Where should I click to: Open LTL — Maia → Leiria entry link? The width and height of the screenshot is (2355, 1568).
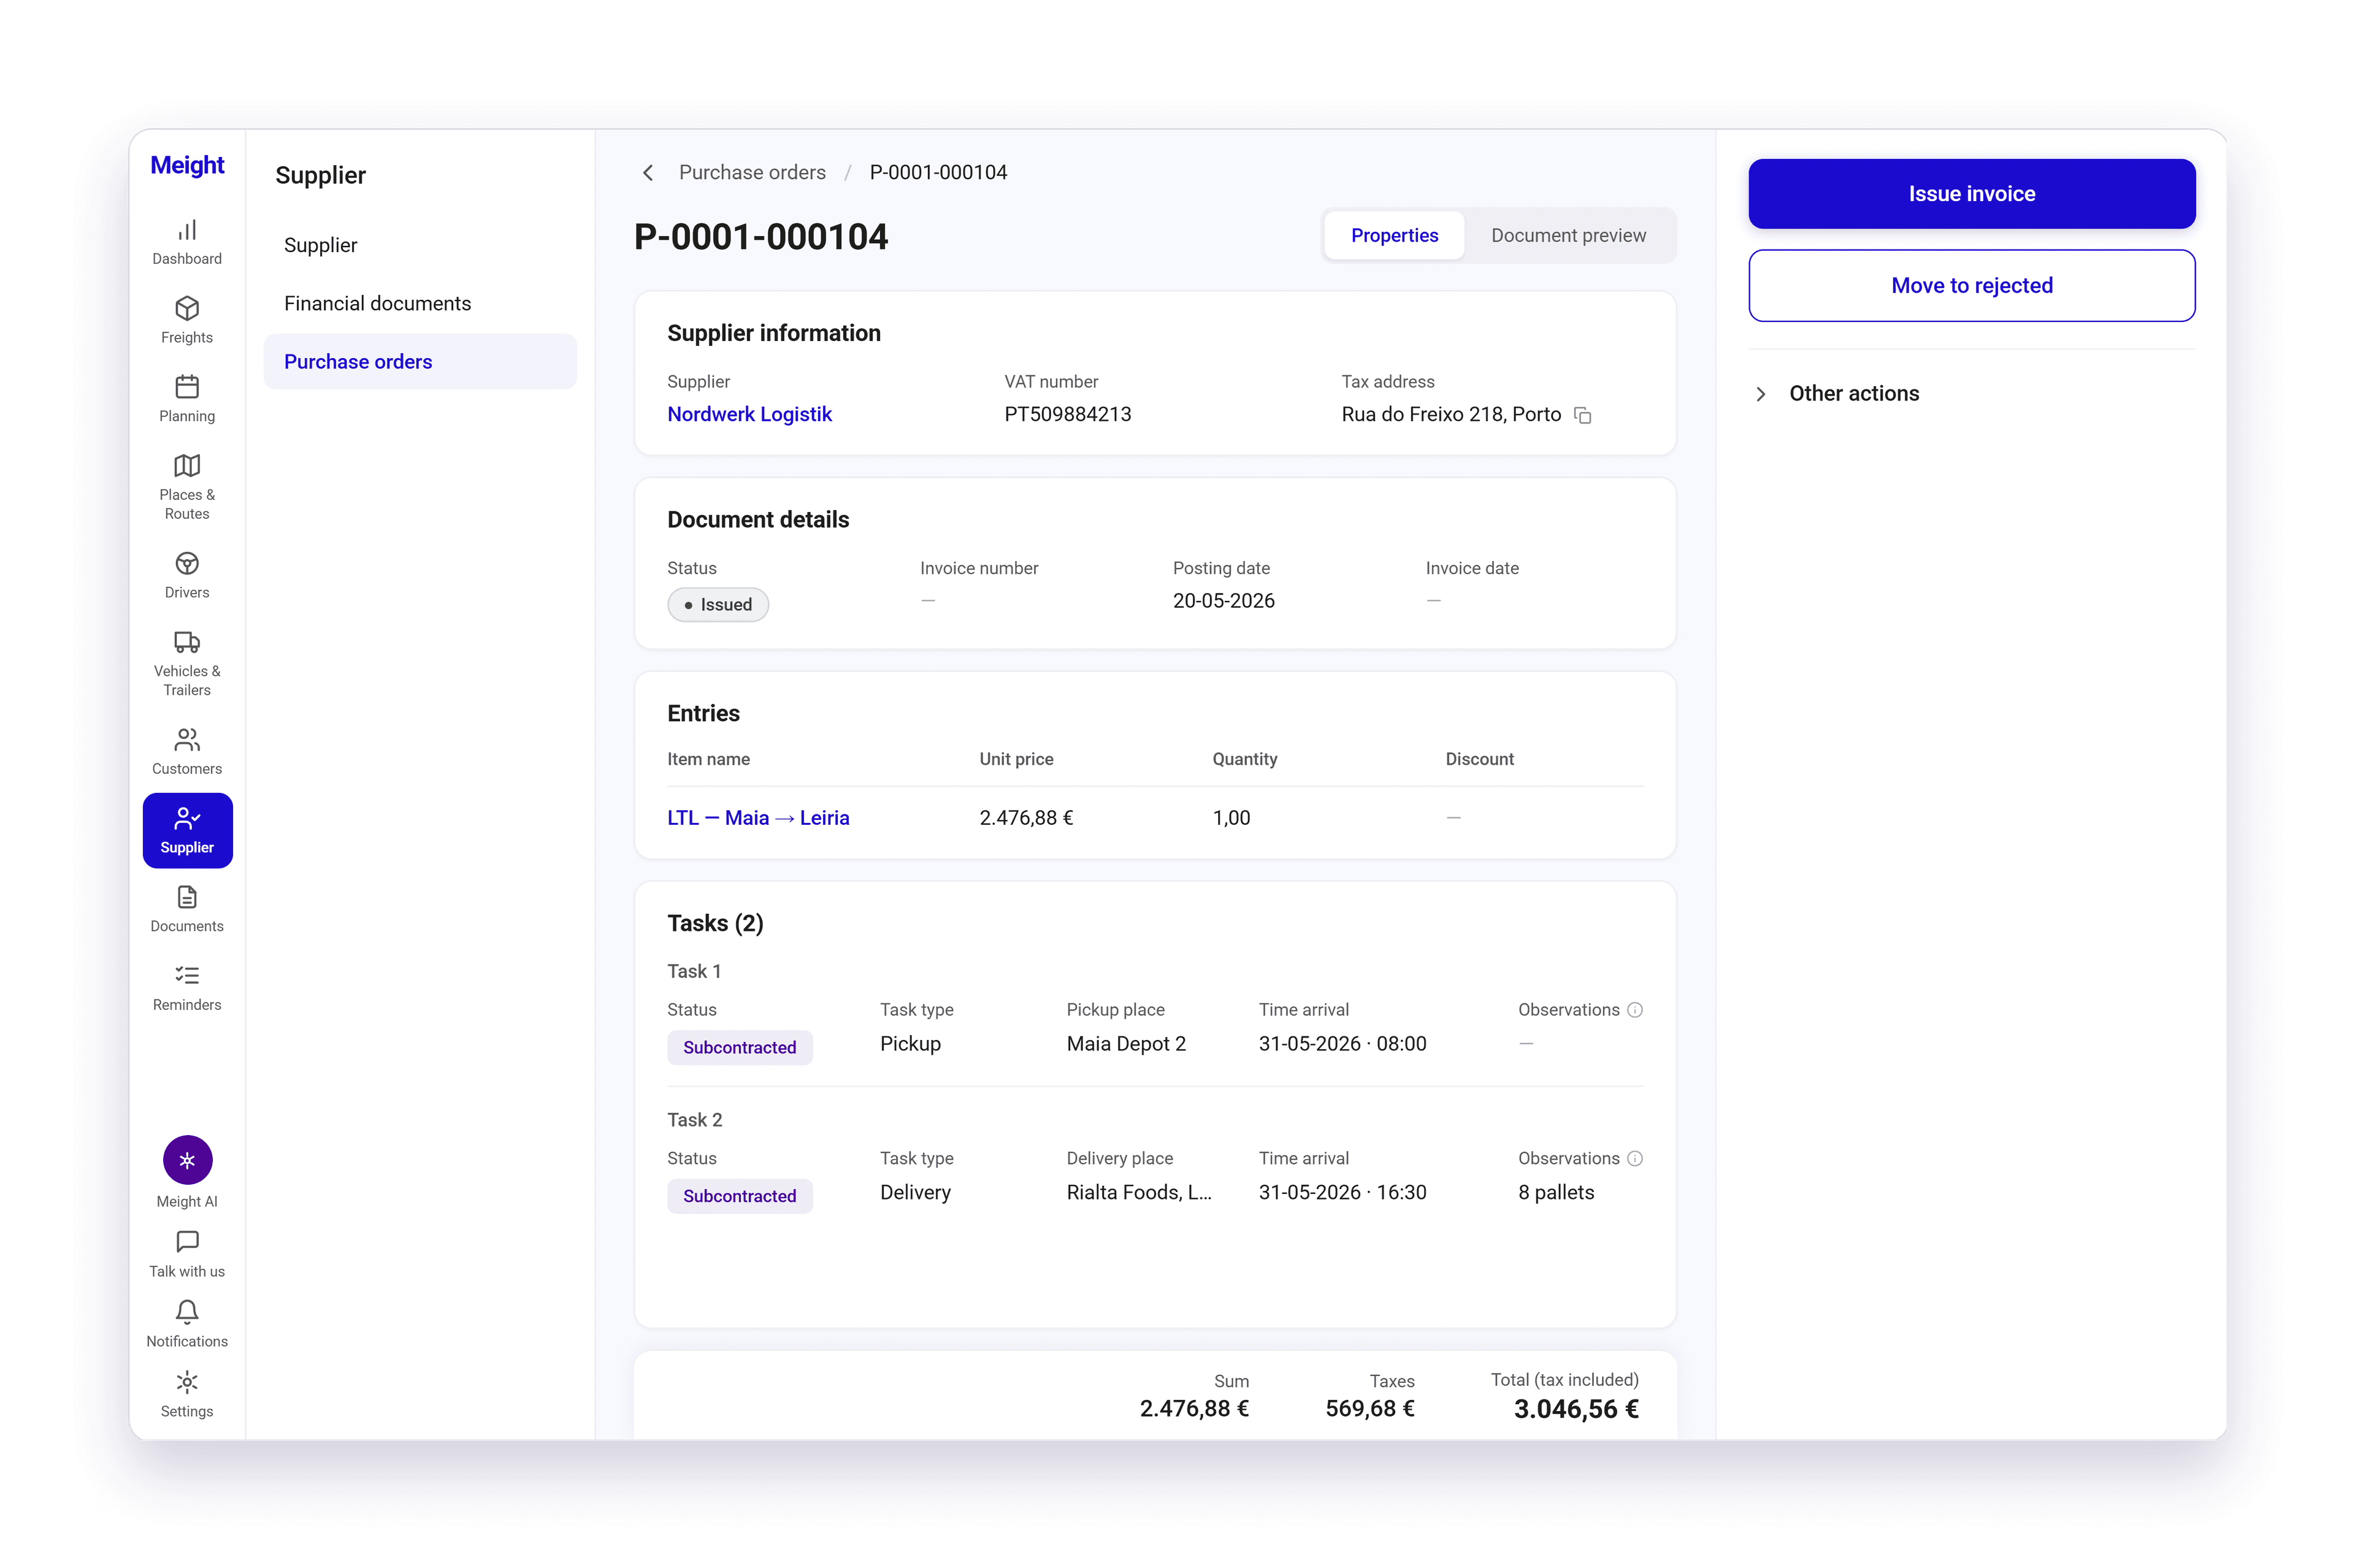758,817
